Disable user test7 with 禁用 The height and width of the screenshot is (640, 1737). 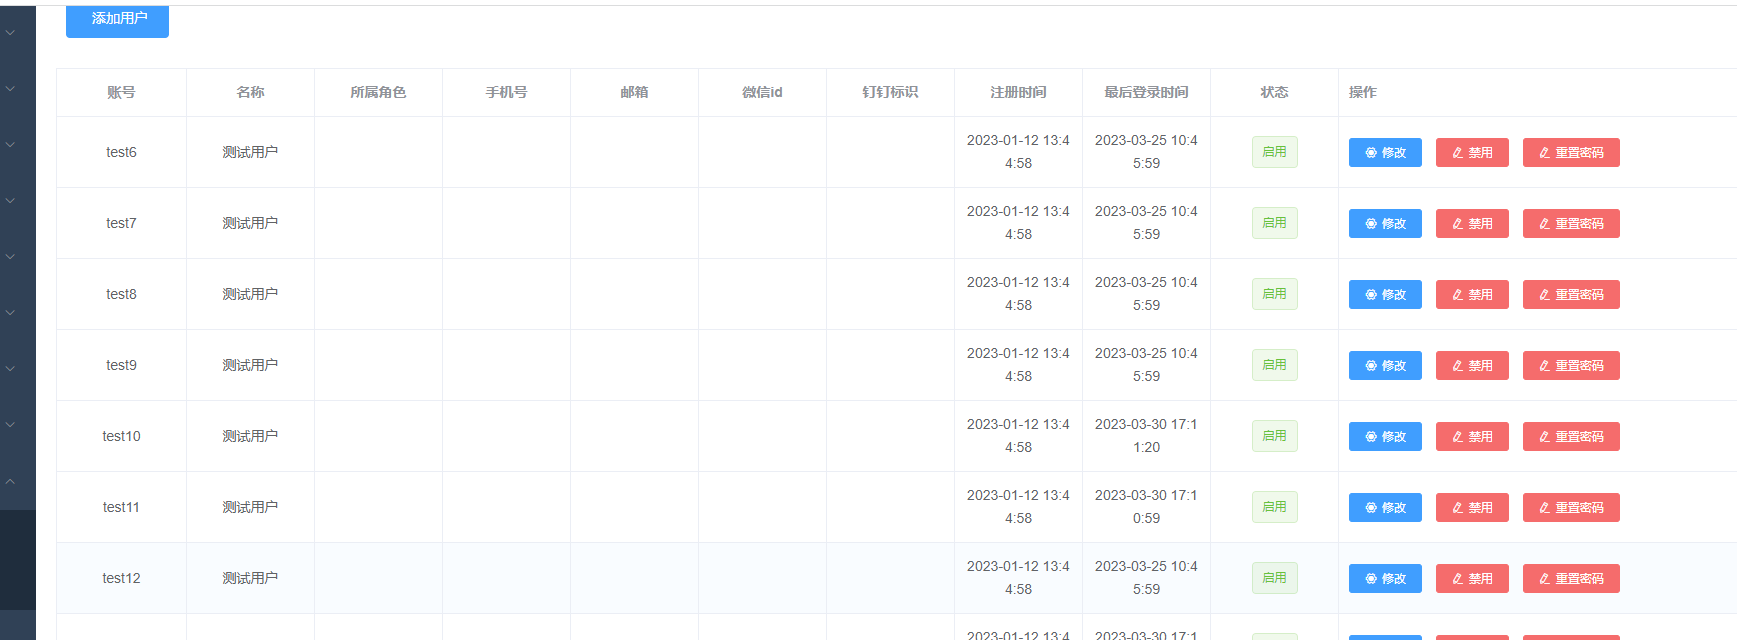[1472, 224]
